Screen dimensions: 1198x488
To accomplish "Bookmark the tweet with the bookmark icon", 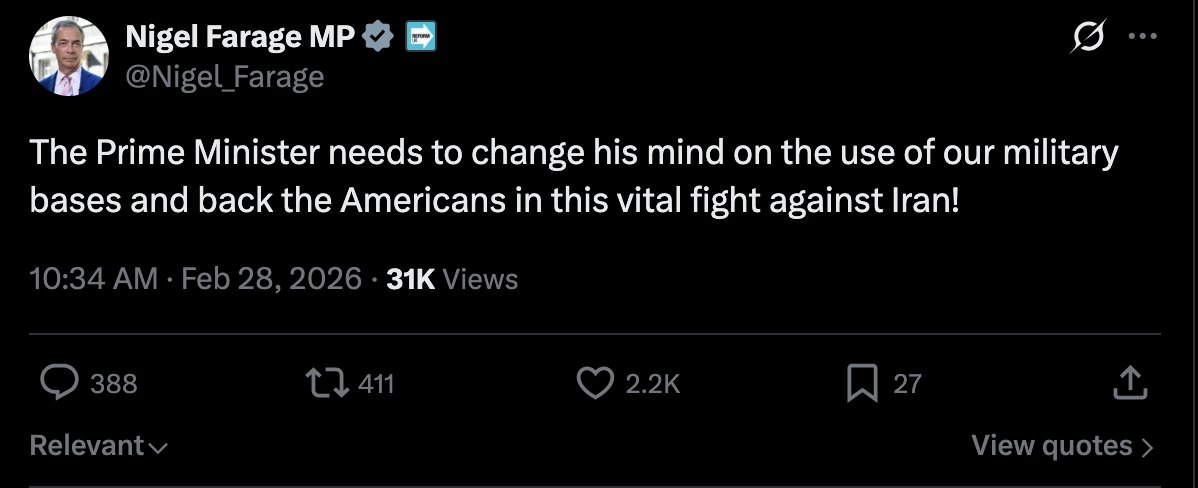I will (862, 383).
